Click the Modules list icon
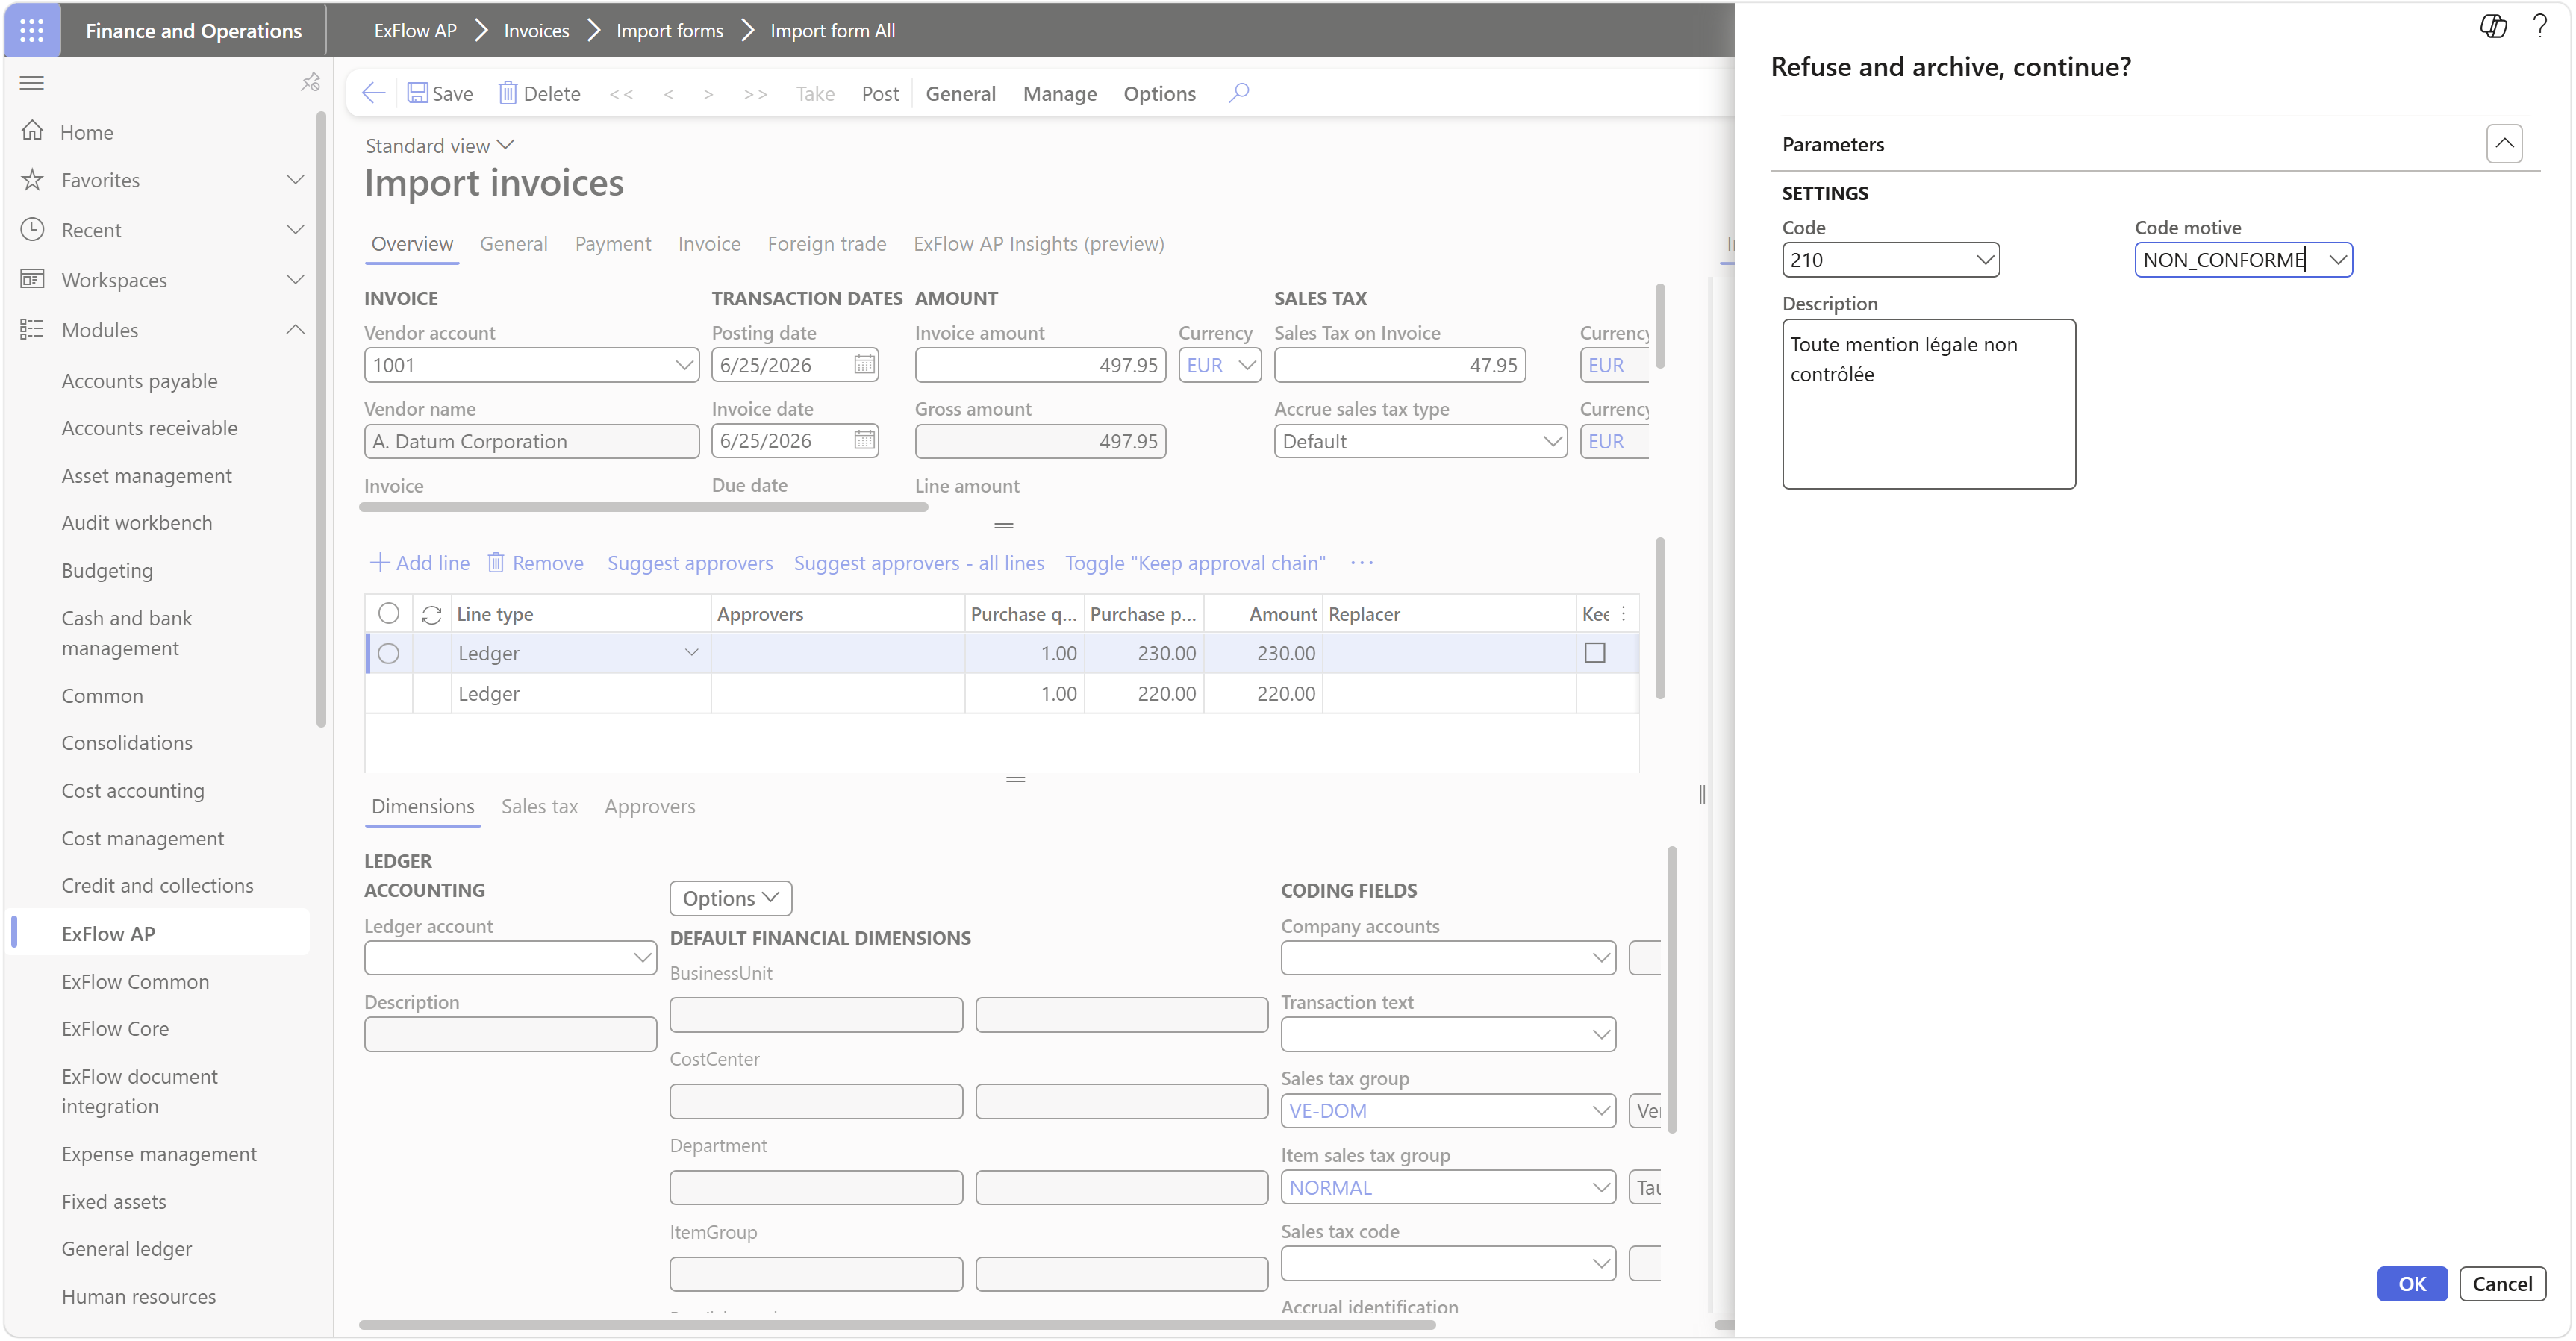 coord(32,329)
